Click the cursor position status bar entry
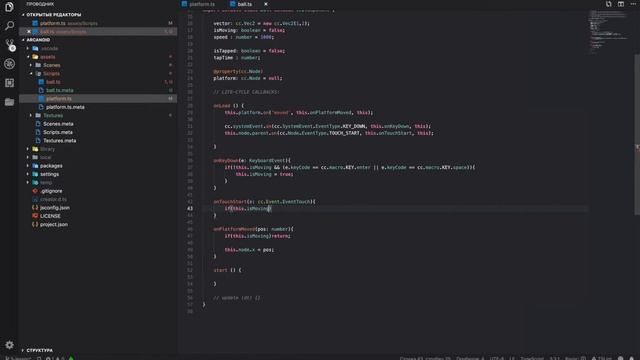This screenshot has height=360, width=640. click(x=425, y=358)
